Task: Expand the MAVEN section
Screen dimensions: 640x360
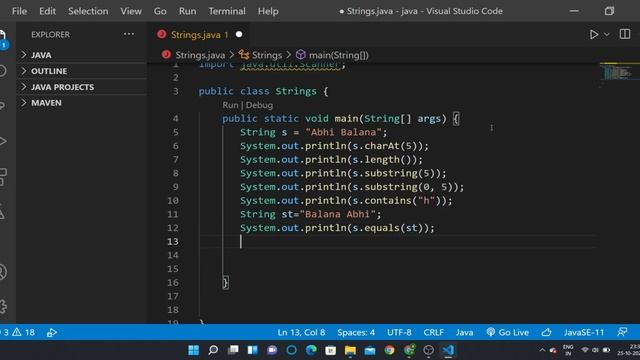Action: (x=82, y=103)
